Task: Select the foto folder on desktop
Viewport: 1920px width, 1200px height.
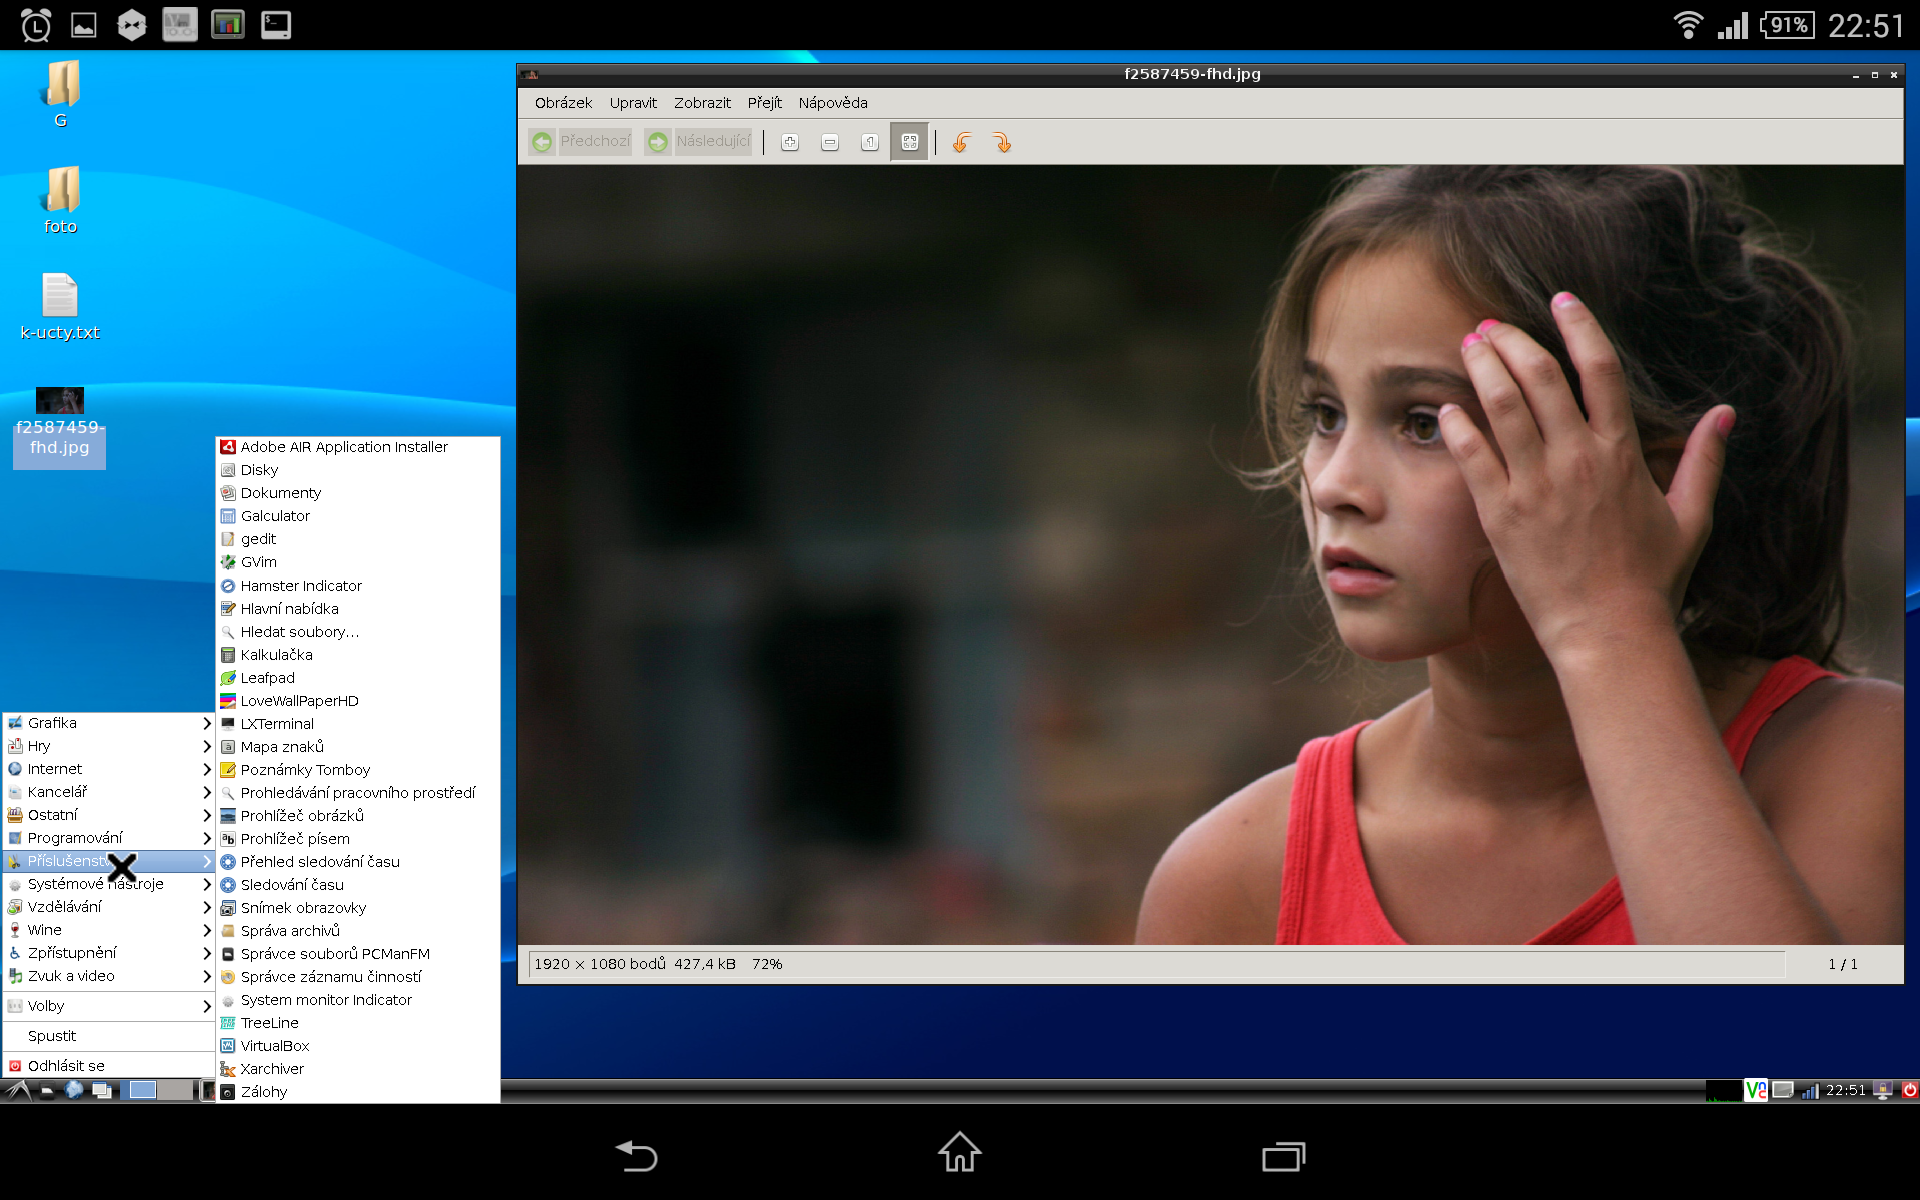Action: point(60,201)
